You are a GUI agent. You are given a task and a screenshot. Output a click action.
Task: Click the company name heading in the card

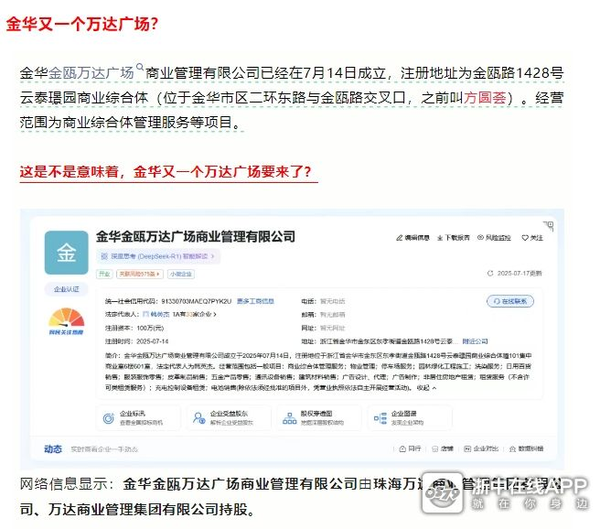tap(196, 237)
